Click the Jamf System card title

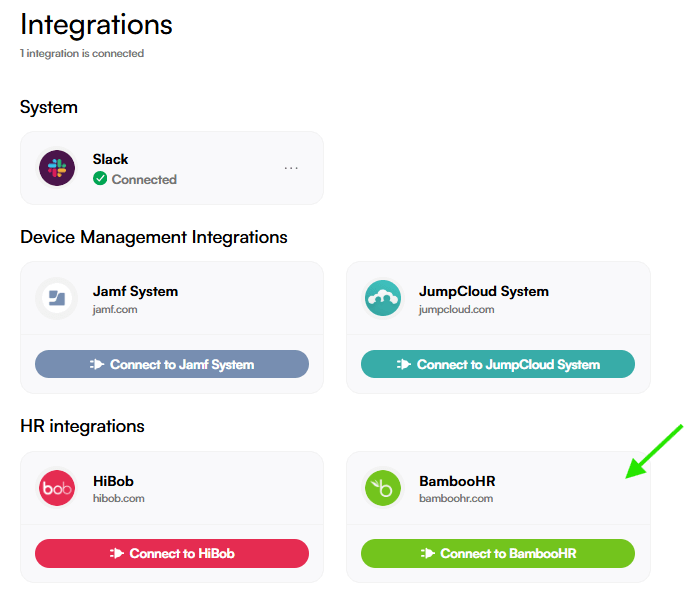(x=135, y=291)
